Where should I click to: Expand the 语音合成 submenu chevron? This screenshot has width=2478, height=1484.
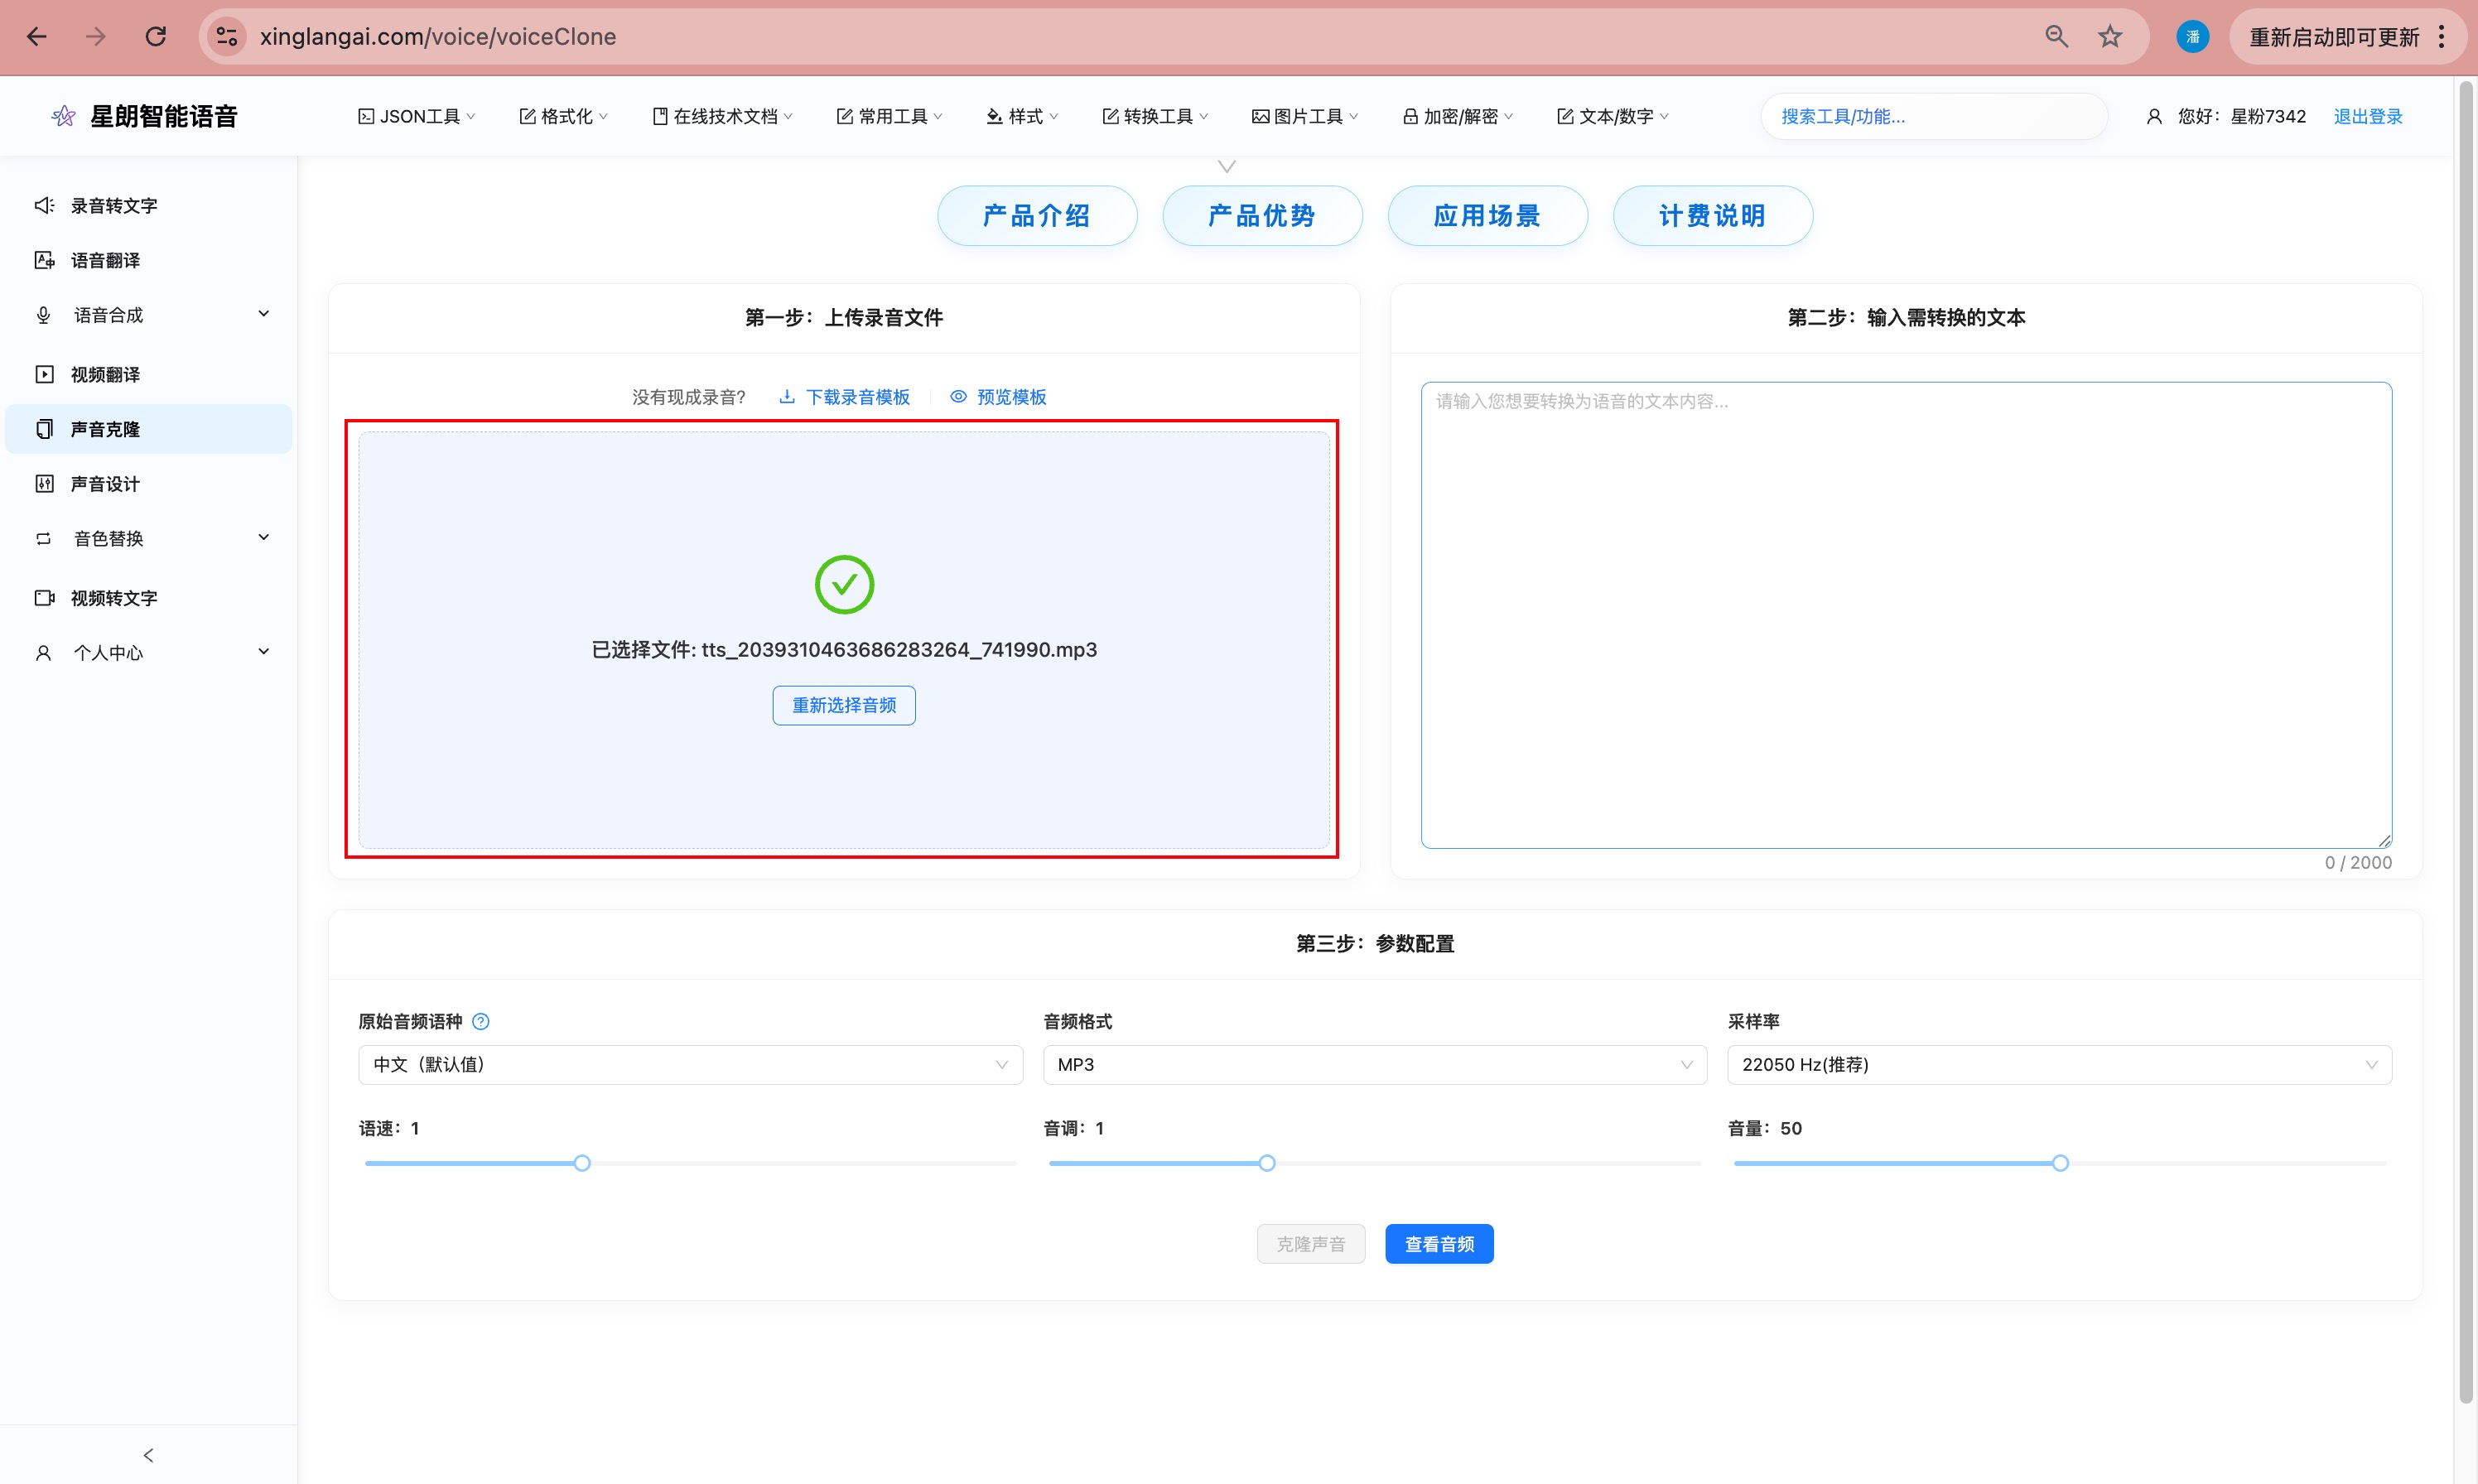(264, 314)
